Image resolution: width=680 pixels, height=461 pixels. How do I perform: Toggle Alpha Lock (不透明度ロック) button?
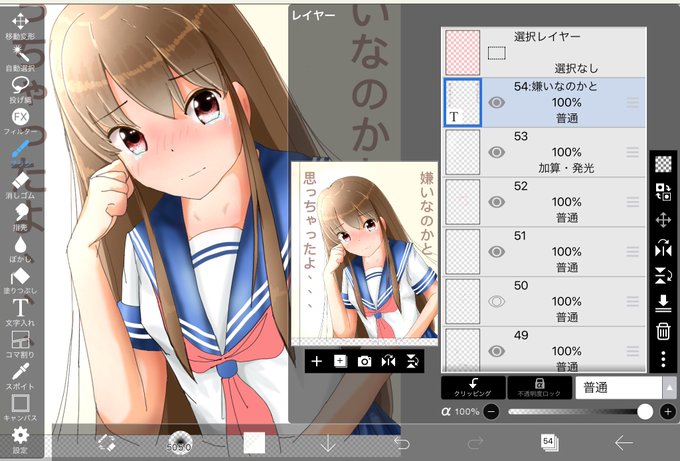(x=539, y=388)
